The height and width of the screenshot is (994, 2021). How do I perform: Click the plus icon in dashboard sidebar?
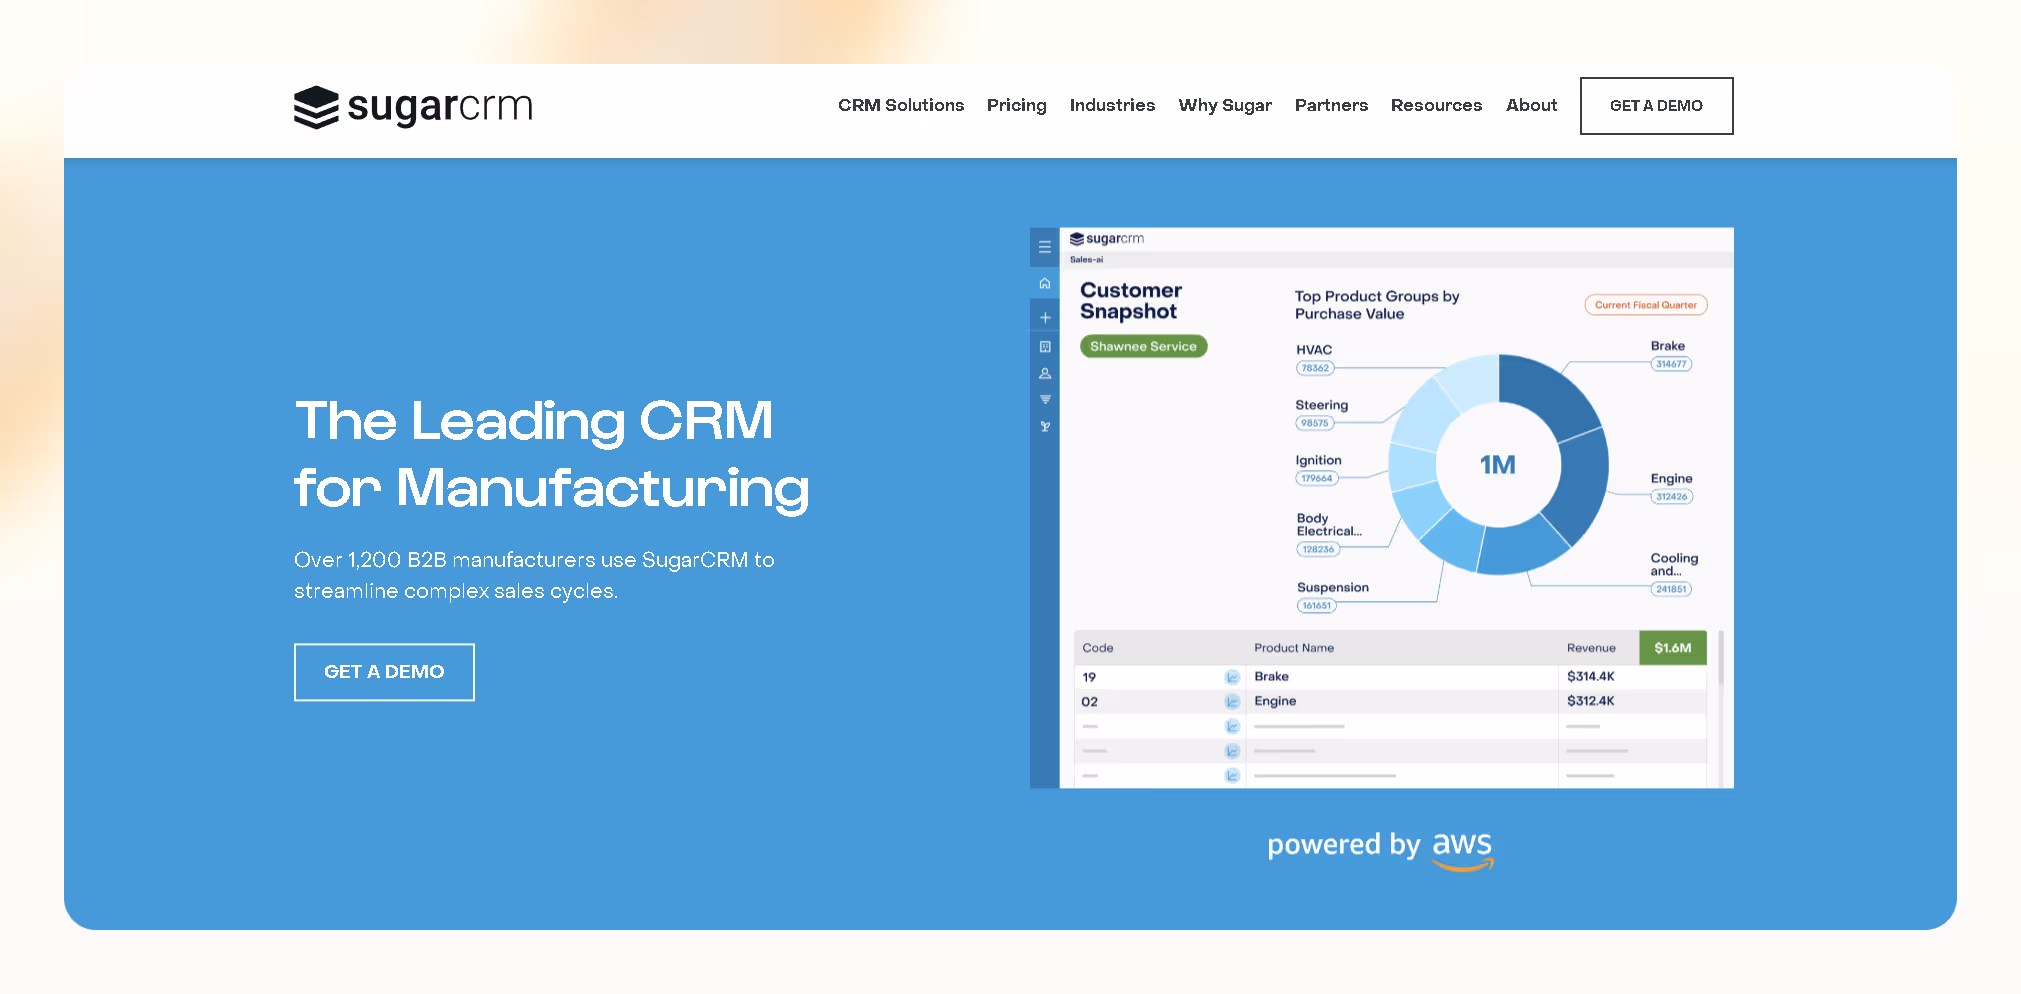coord(1044,317)
